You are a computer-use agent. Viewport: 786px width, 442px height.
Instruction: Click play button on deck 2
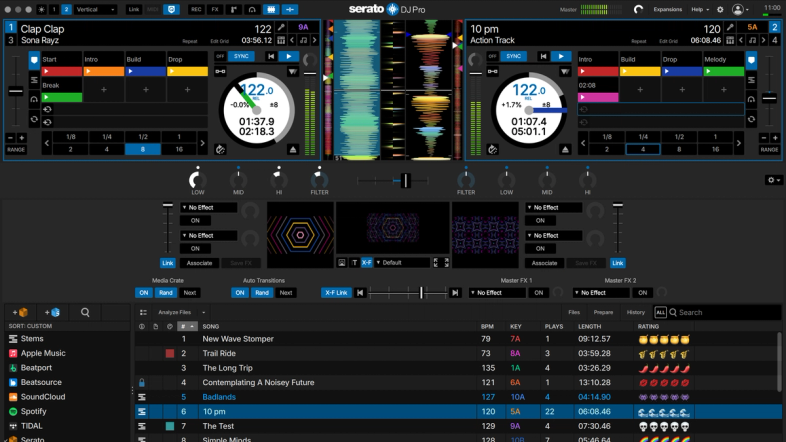point(561,56)
